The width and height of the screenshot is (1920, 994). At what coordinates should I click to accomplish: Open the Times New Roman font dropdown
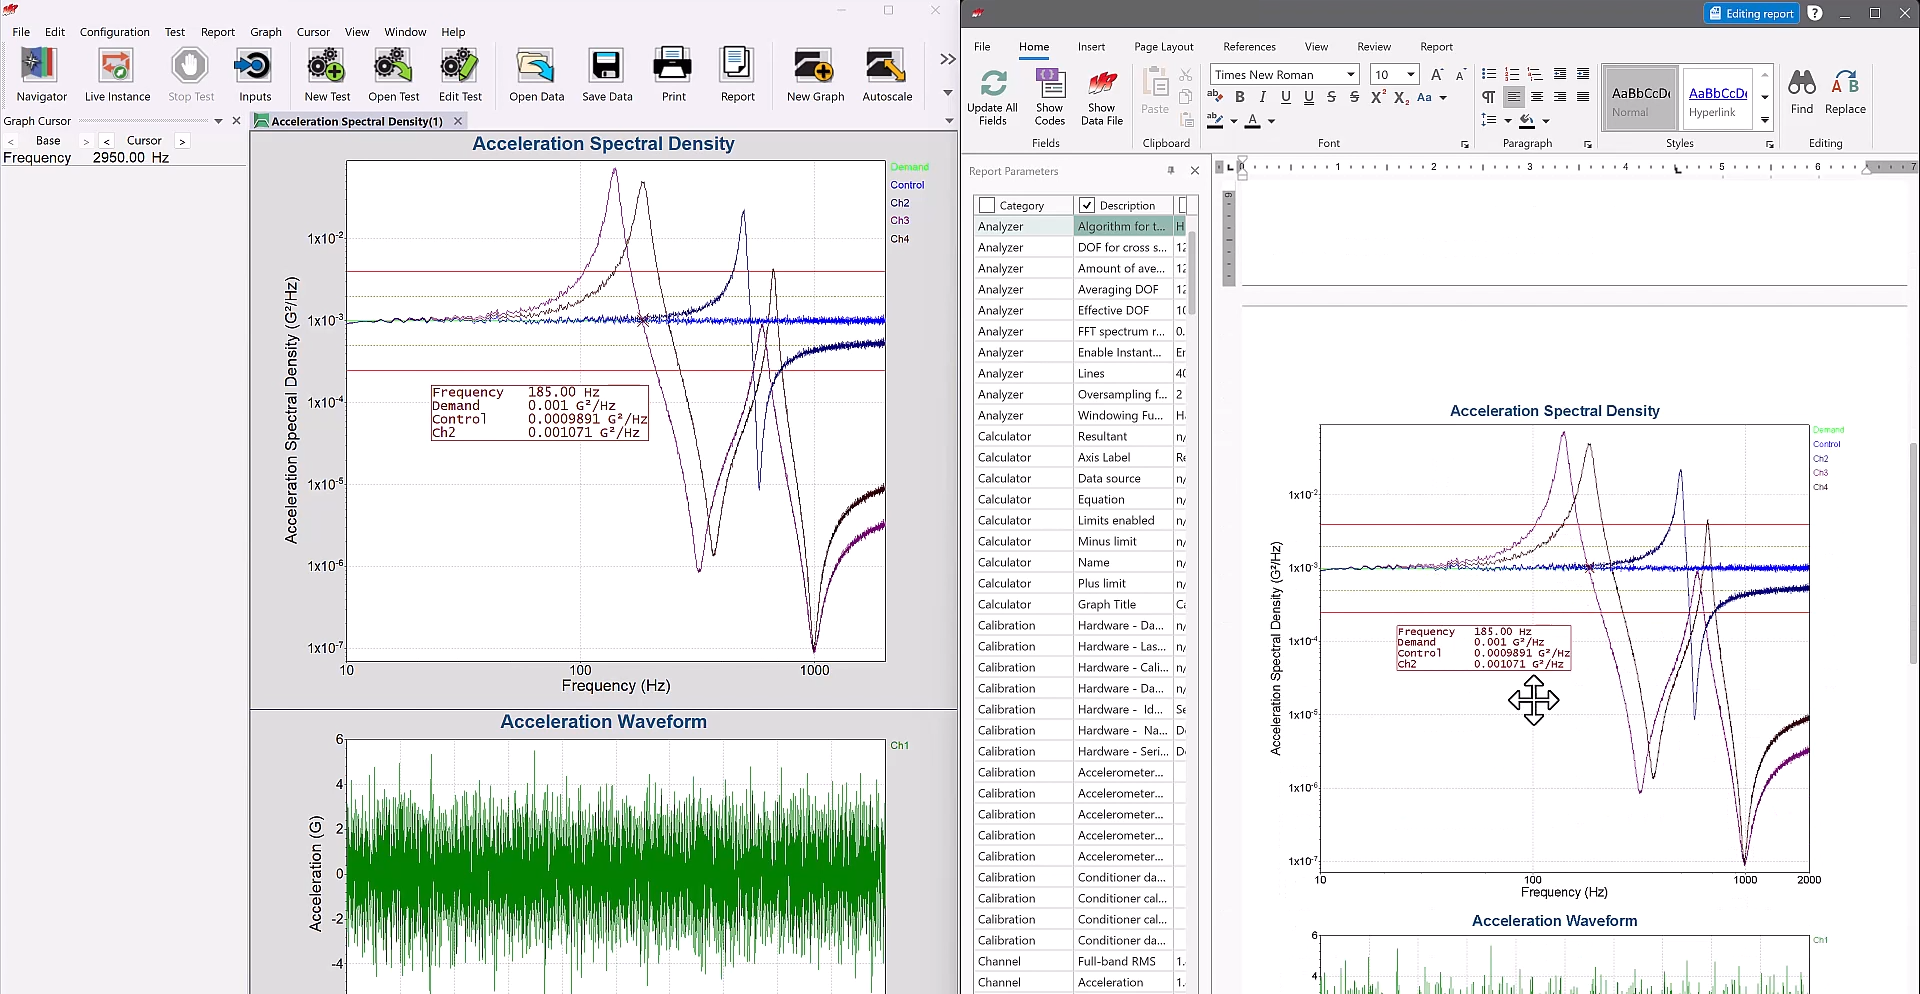pyautogui.click(x=1350, y=75)
